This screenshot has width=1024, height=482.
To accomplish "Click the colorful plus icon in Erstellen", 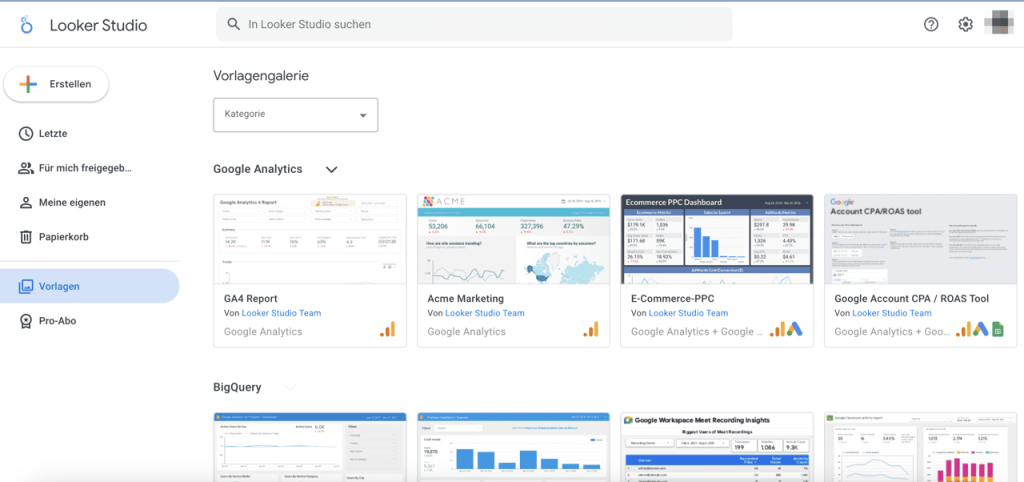I will click(x=28, y=84).
